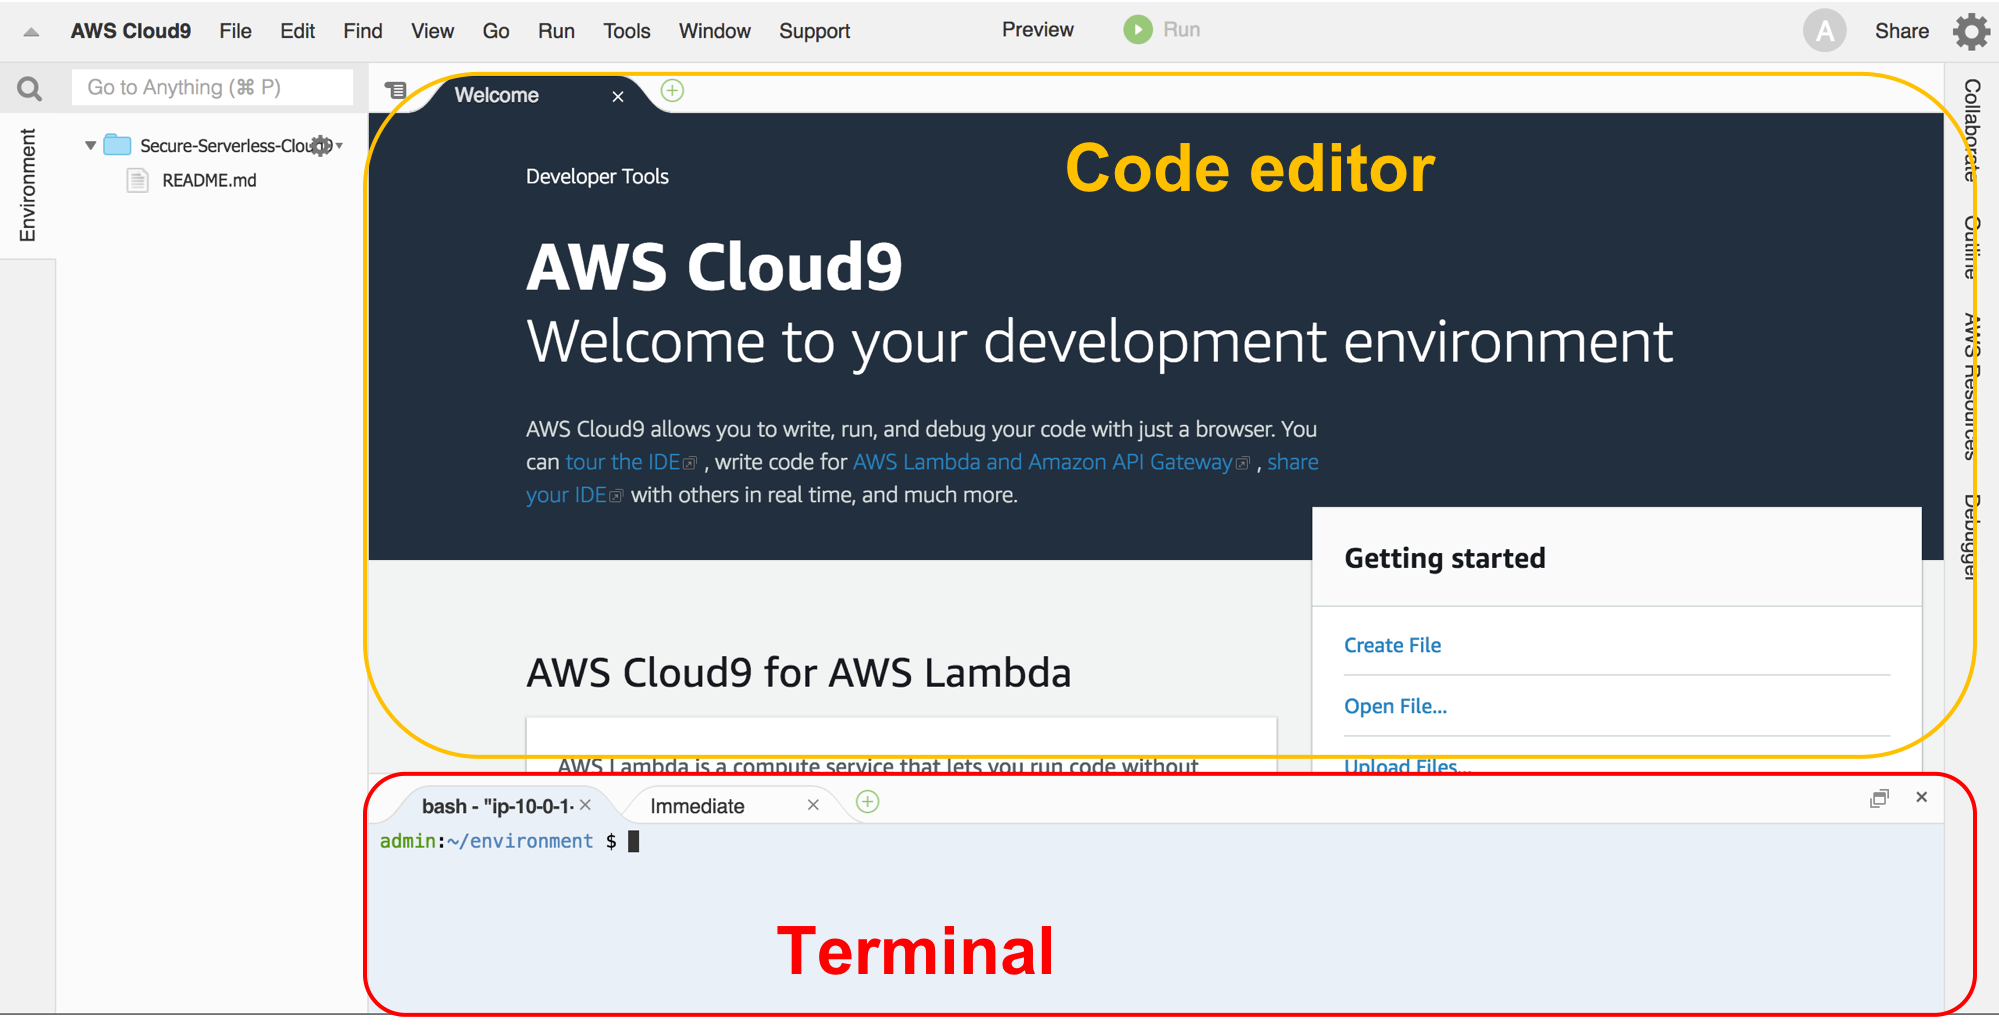The width and height of the screenshot is (1999, 1029).
Task: Add a new editor tab with the plus icon next to Welcome
Action: click(672, 91)
